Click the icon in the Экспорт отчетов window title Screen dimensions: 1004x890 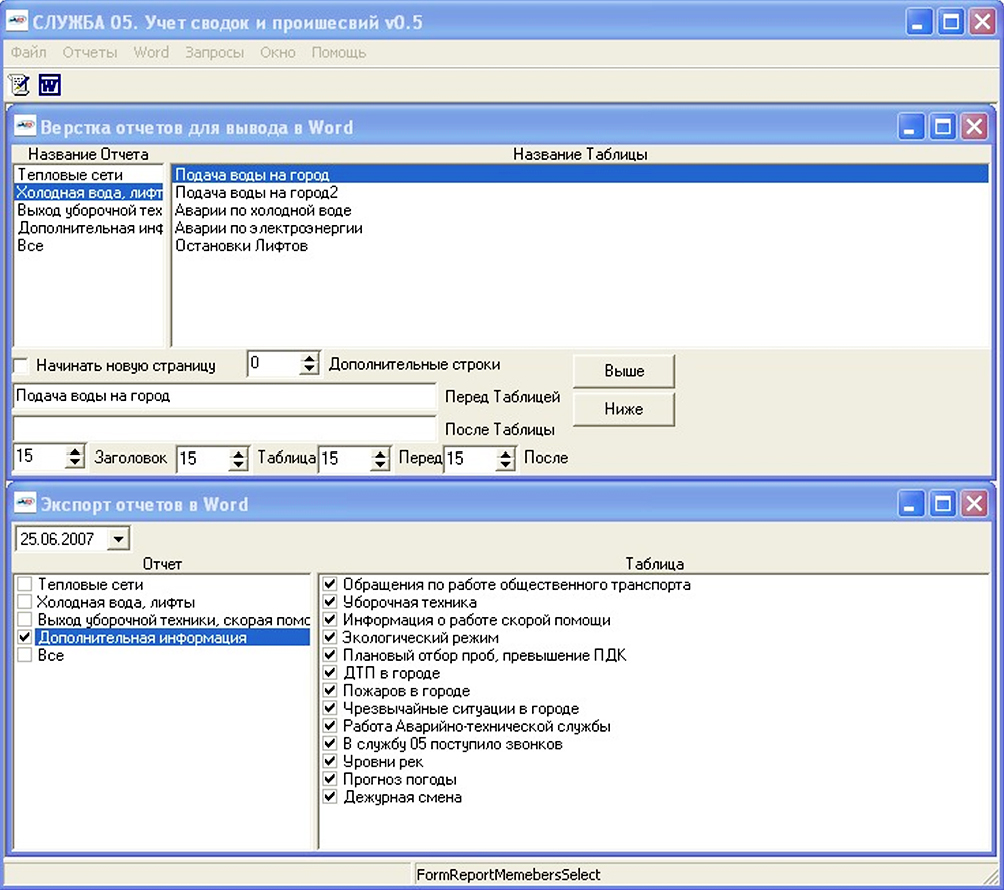coord(25,503)
